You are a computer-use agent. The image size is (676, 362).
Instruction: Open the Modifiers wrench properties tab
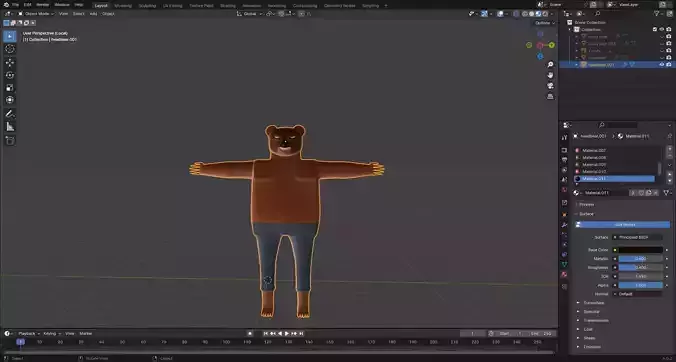click(564, 225)
